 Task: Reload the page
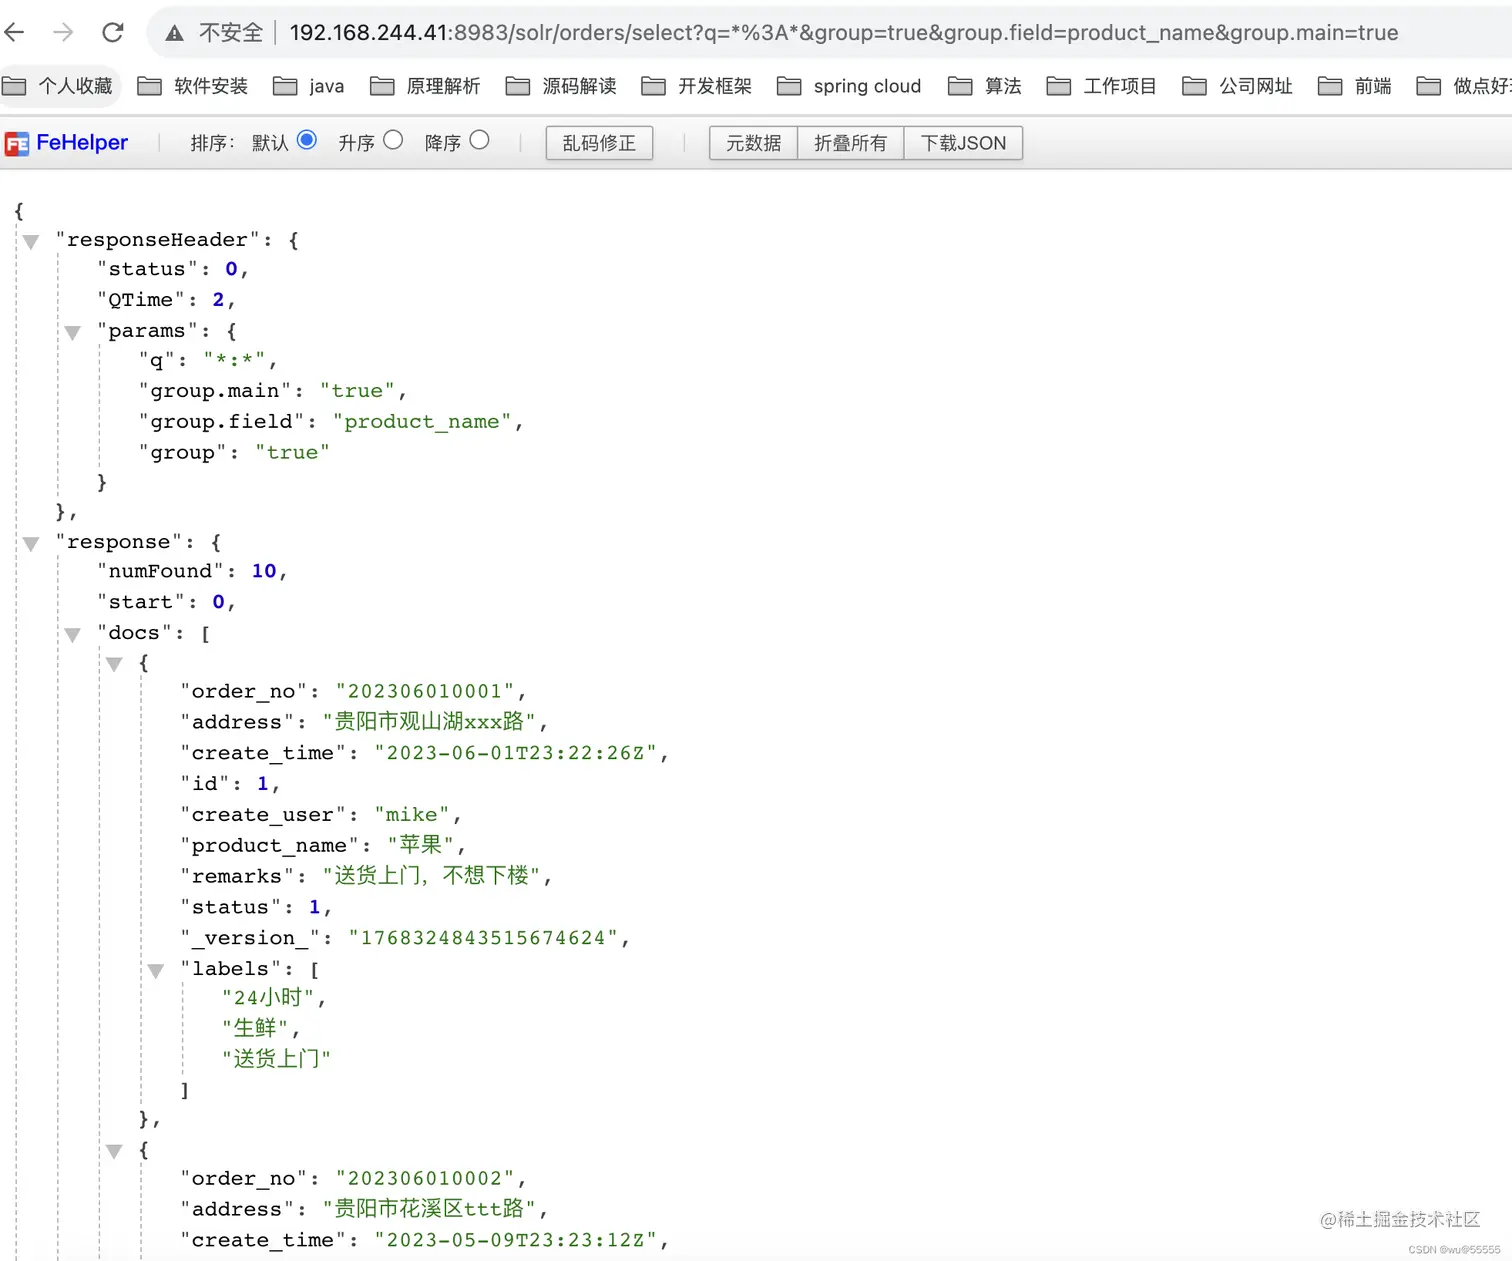tap(113, 32)
